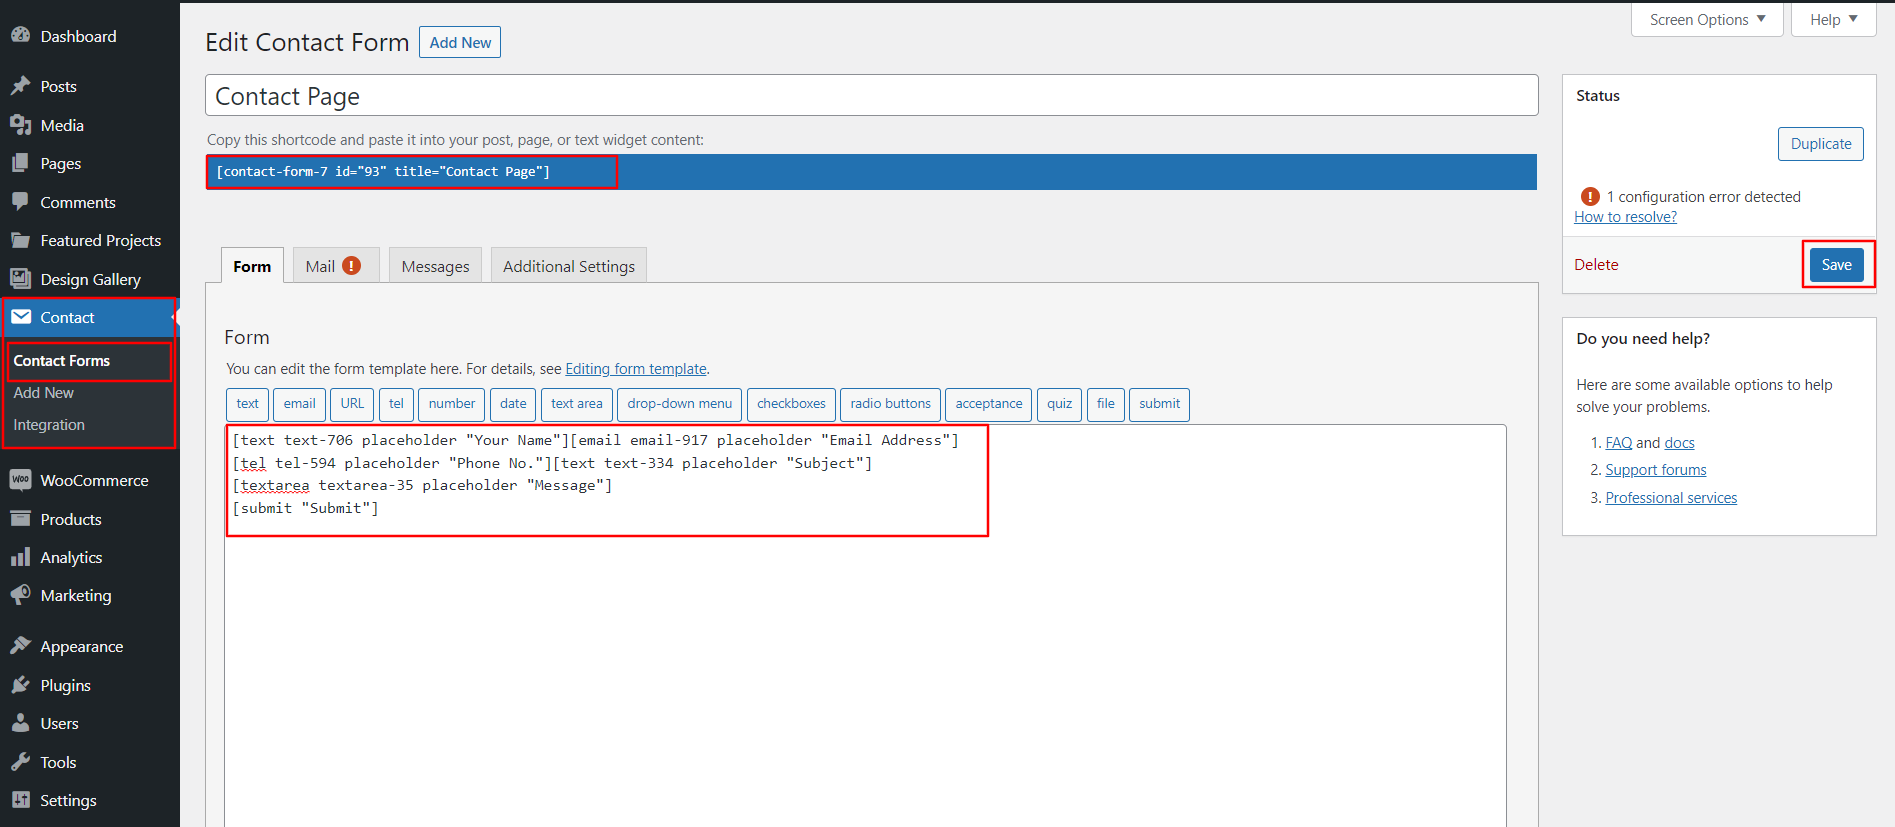Open the Design Gallery menu label
The image size is (1895, 827).
pos(90,279)
